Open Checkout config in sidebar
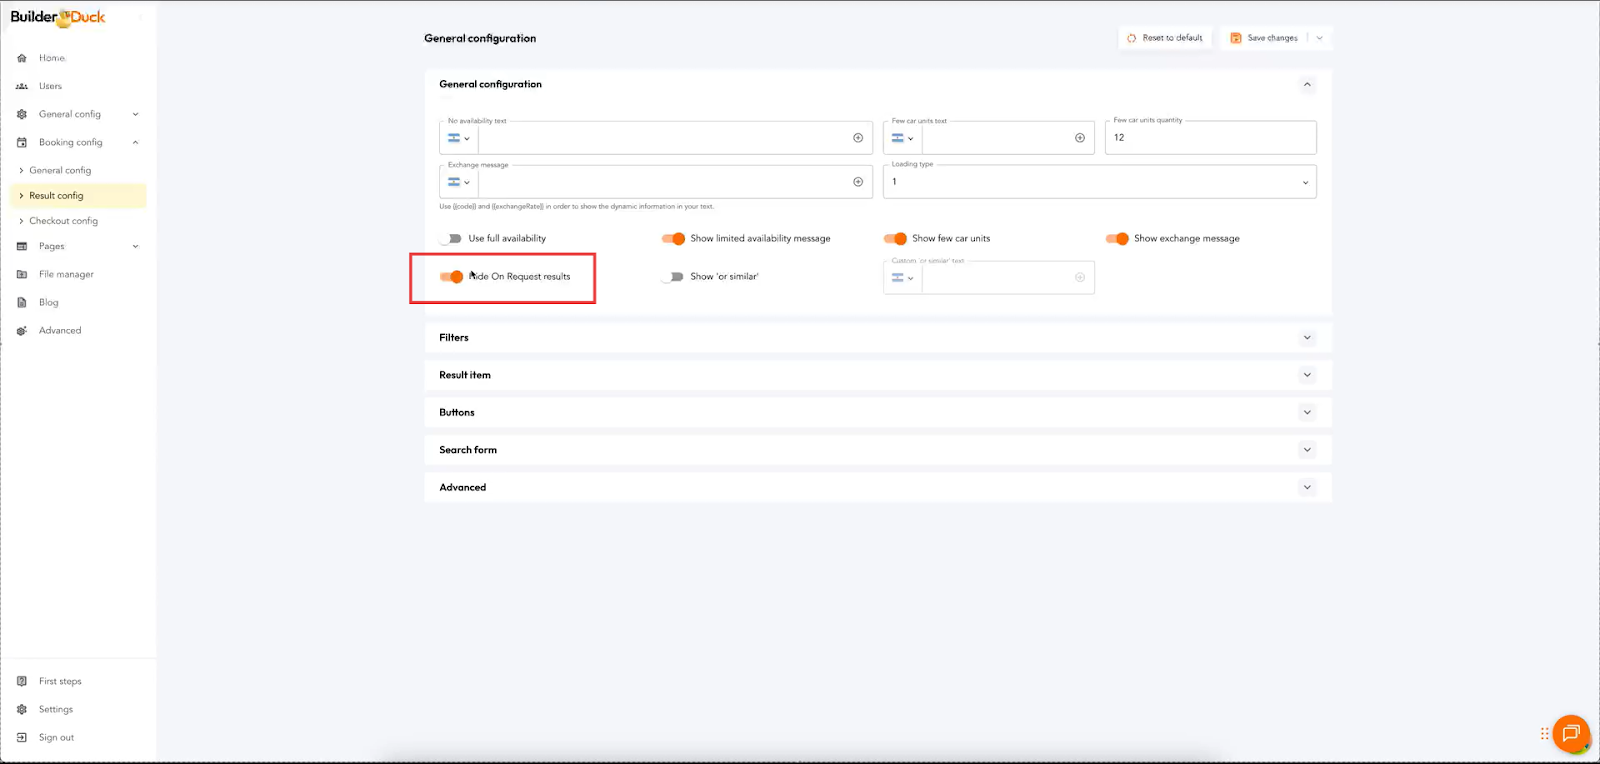 click(x=63, y=221)
